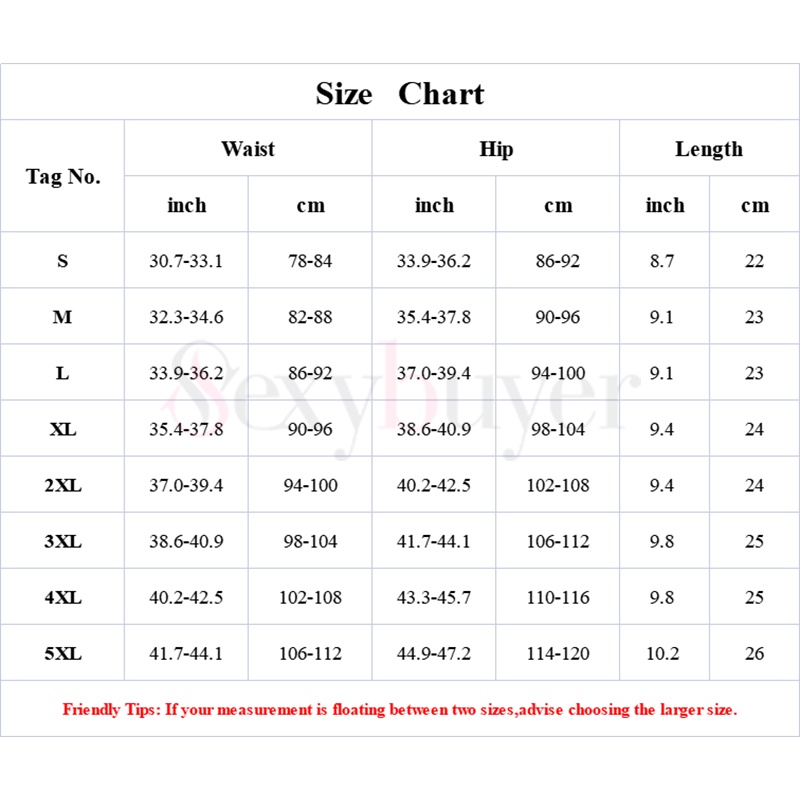Click waist inch value 30.7-33.1
The image size is (800, 800).
[x=186, y=261]
